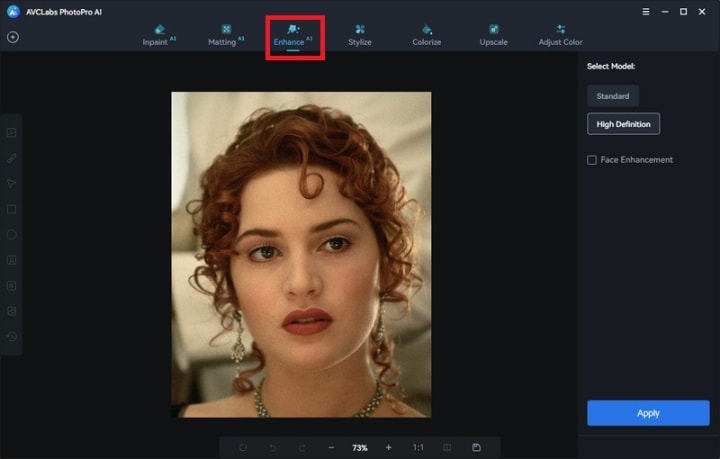Click the Apply button
The height and width of the screenshot is (459, 720).
[648, 413]
